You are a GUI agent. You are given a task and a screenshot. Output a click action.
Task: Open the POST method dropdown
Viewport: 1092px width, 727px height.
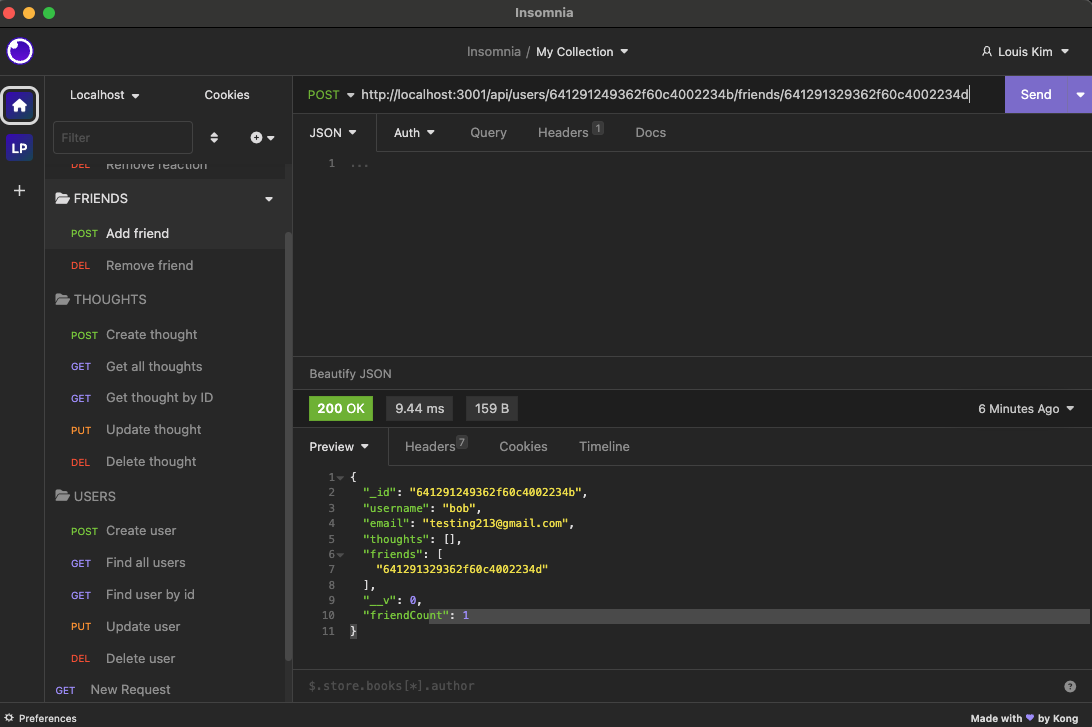pos(329,94)
